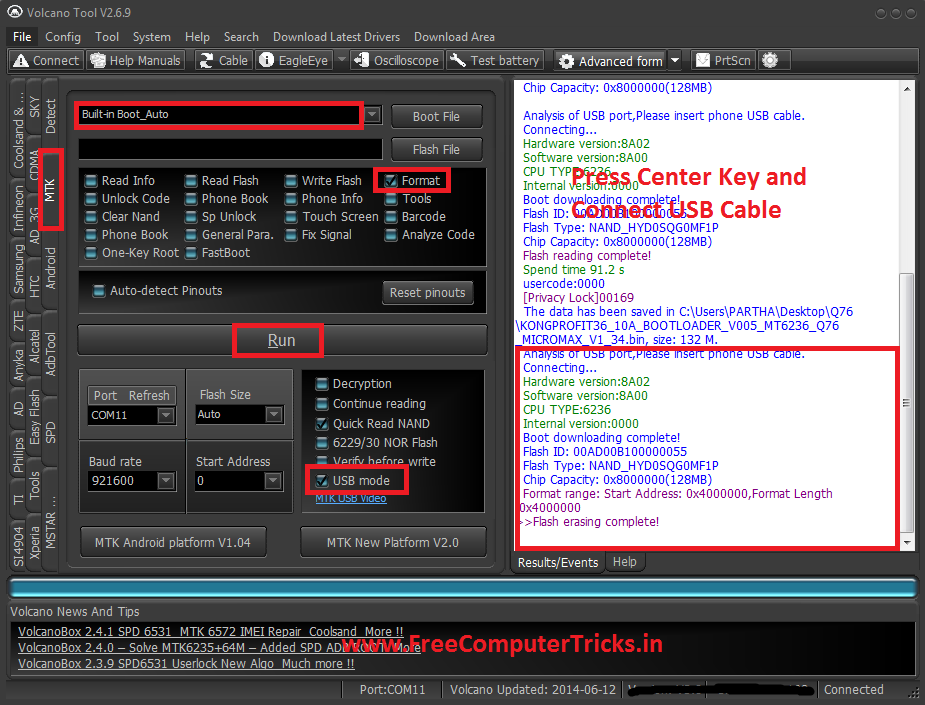Check the Continue reading option
925x705 pixels.
click(x=322, y=404)
